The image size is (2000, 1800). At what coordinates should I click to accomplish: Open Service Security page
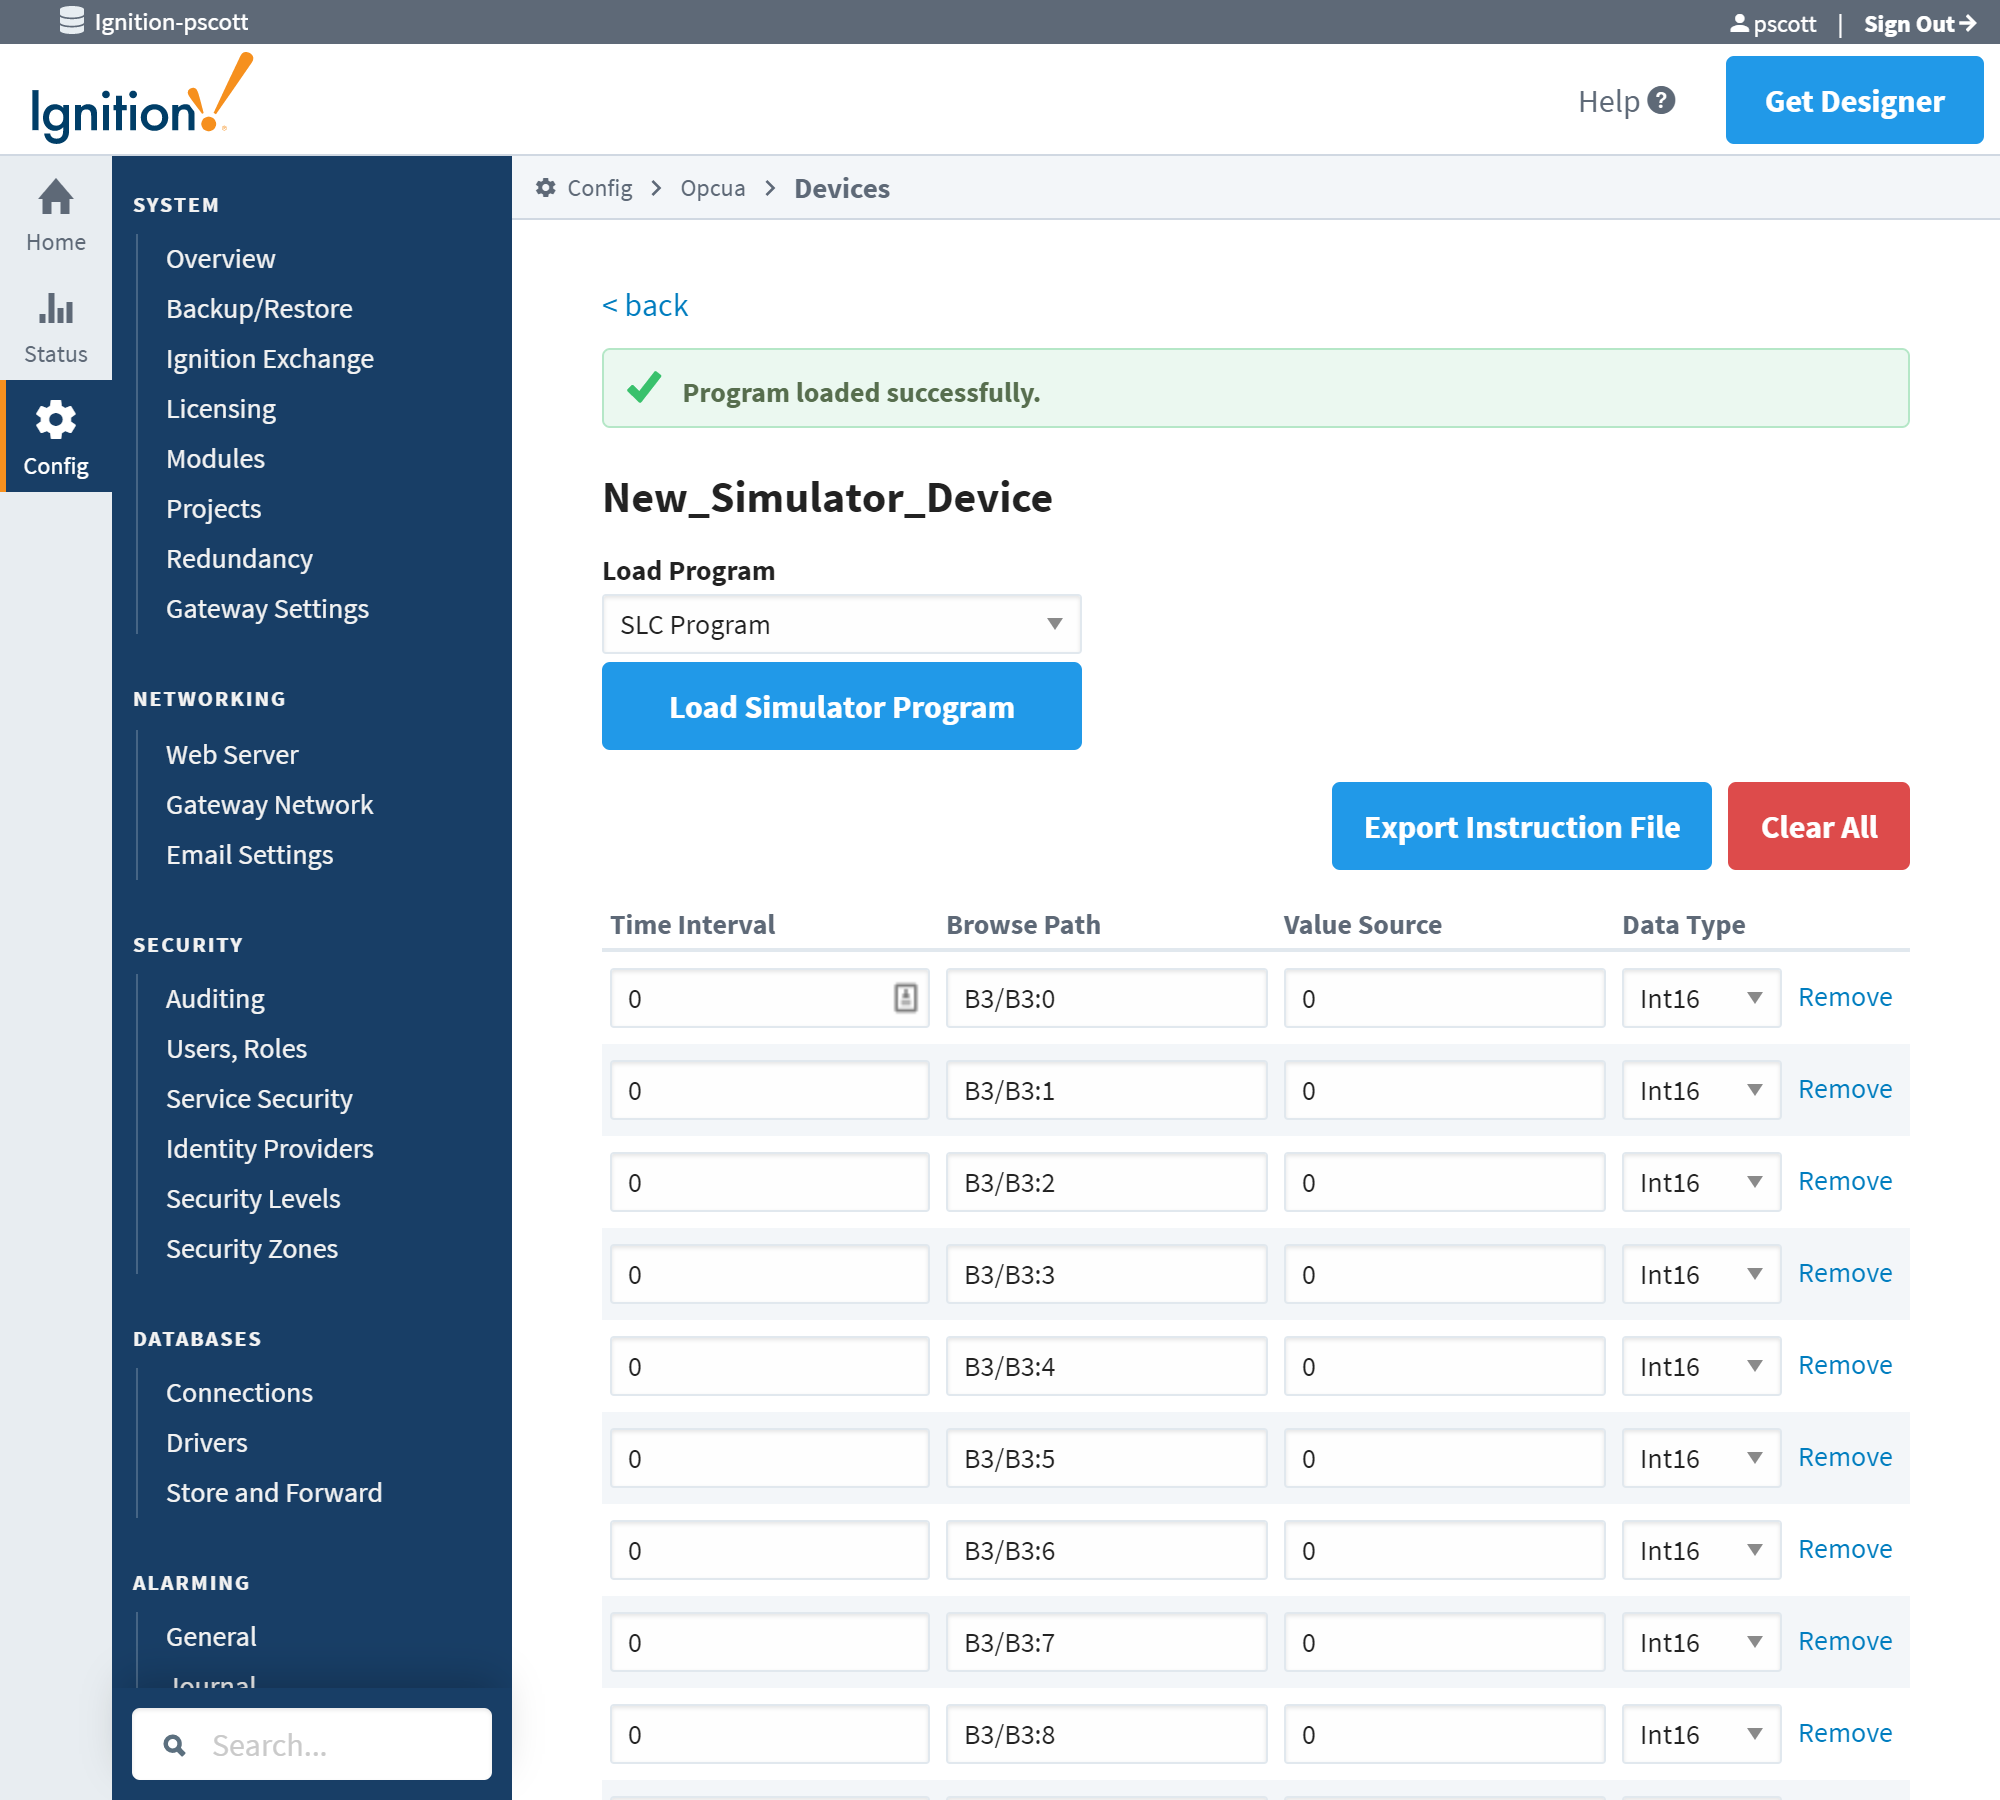point(259,1098)
